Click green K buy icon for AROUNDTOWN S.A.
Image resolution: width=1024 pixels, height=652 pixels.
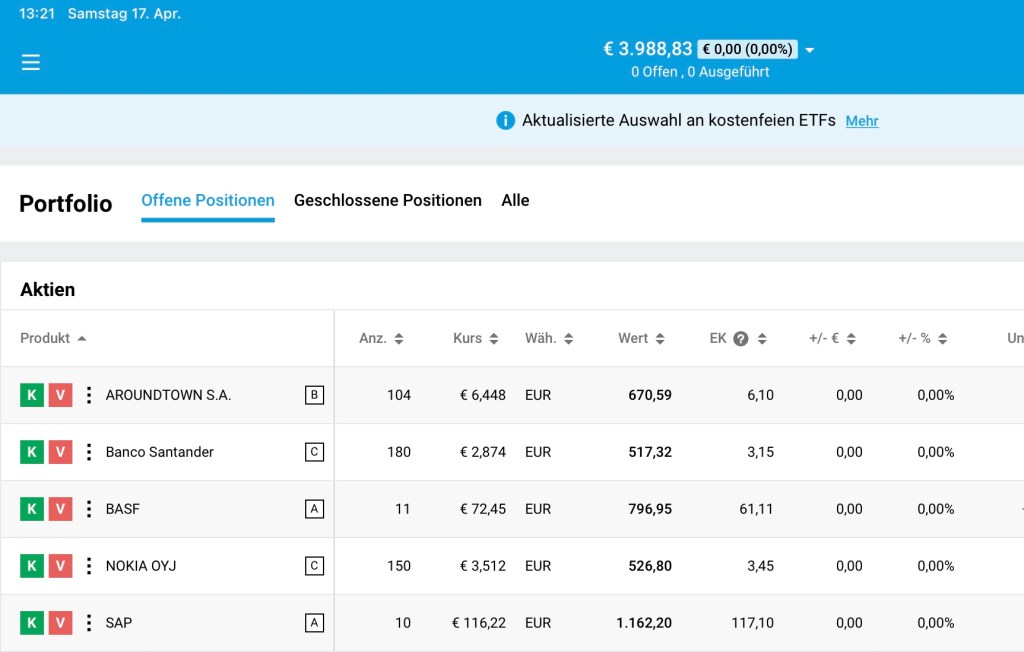(x=31, y=395)
